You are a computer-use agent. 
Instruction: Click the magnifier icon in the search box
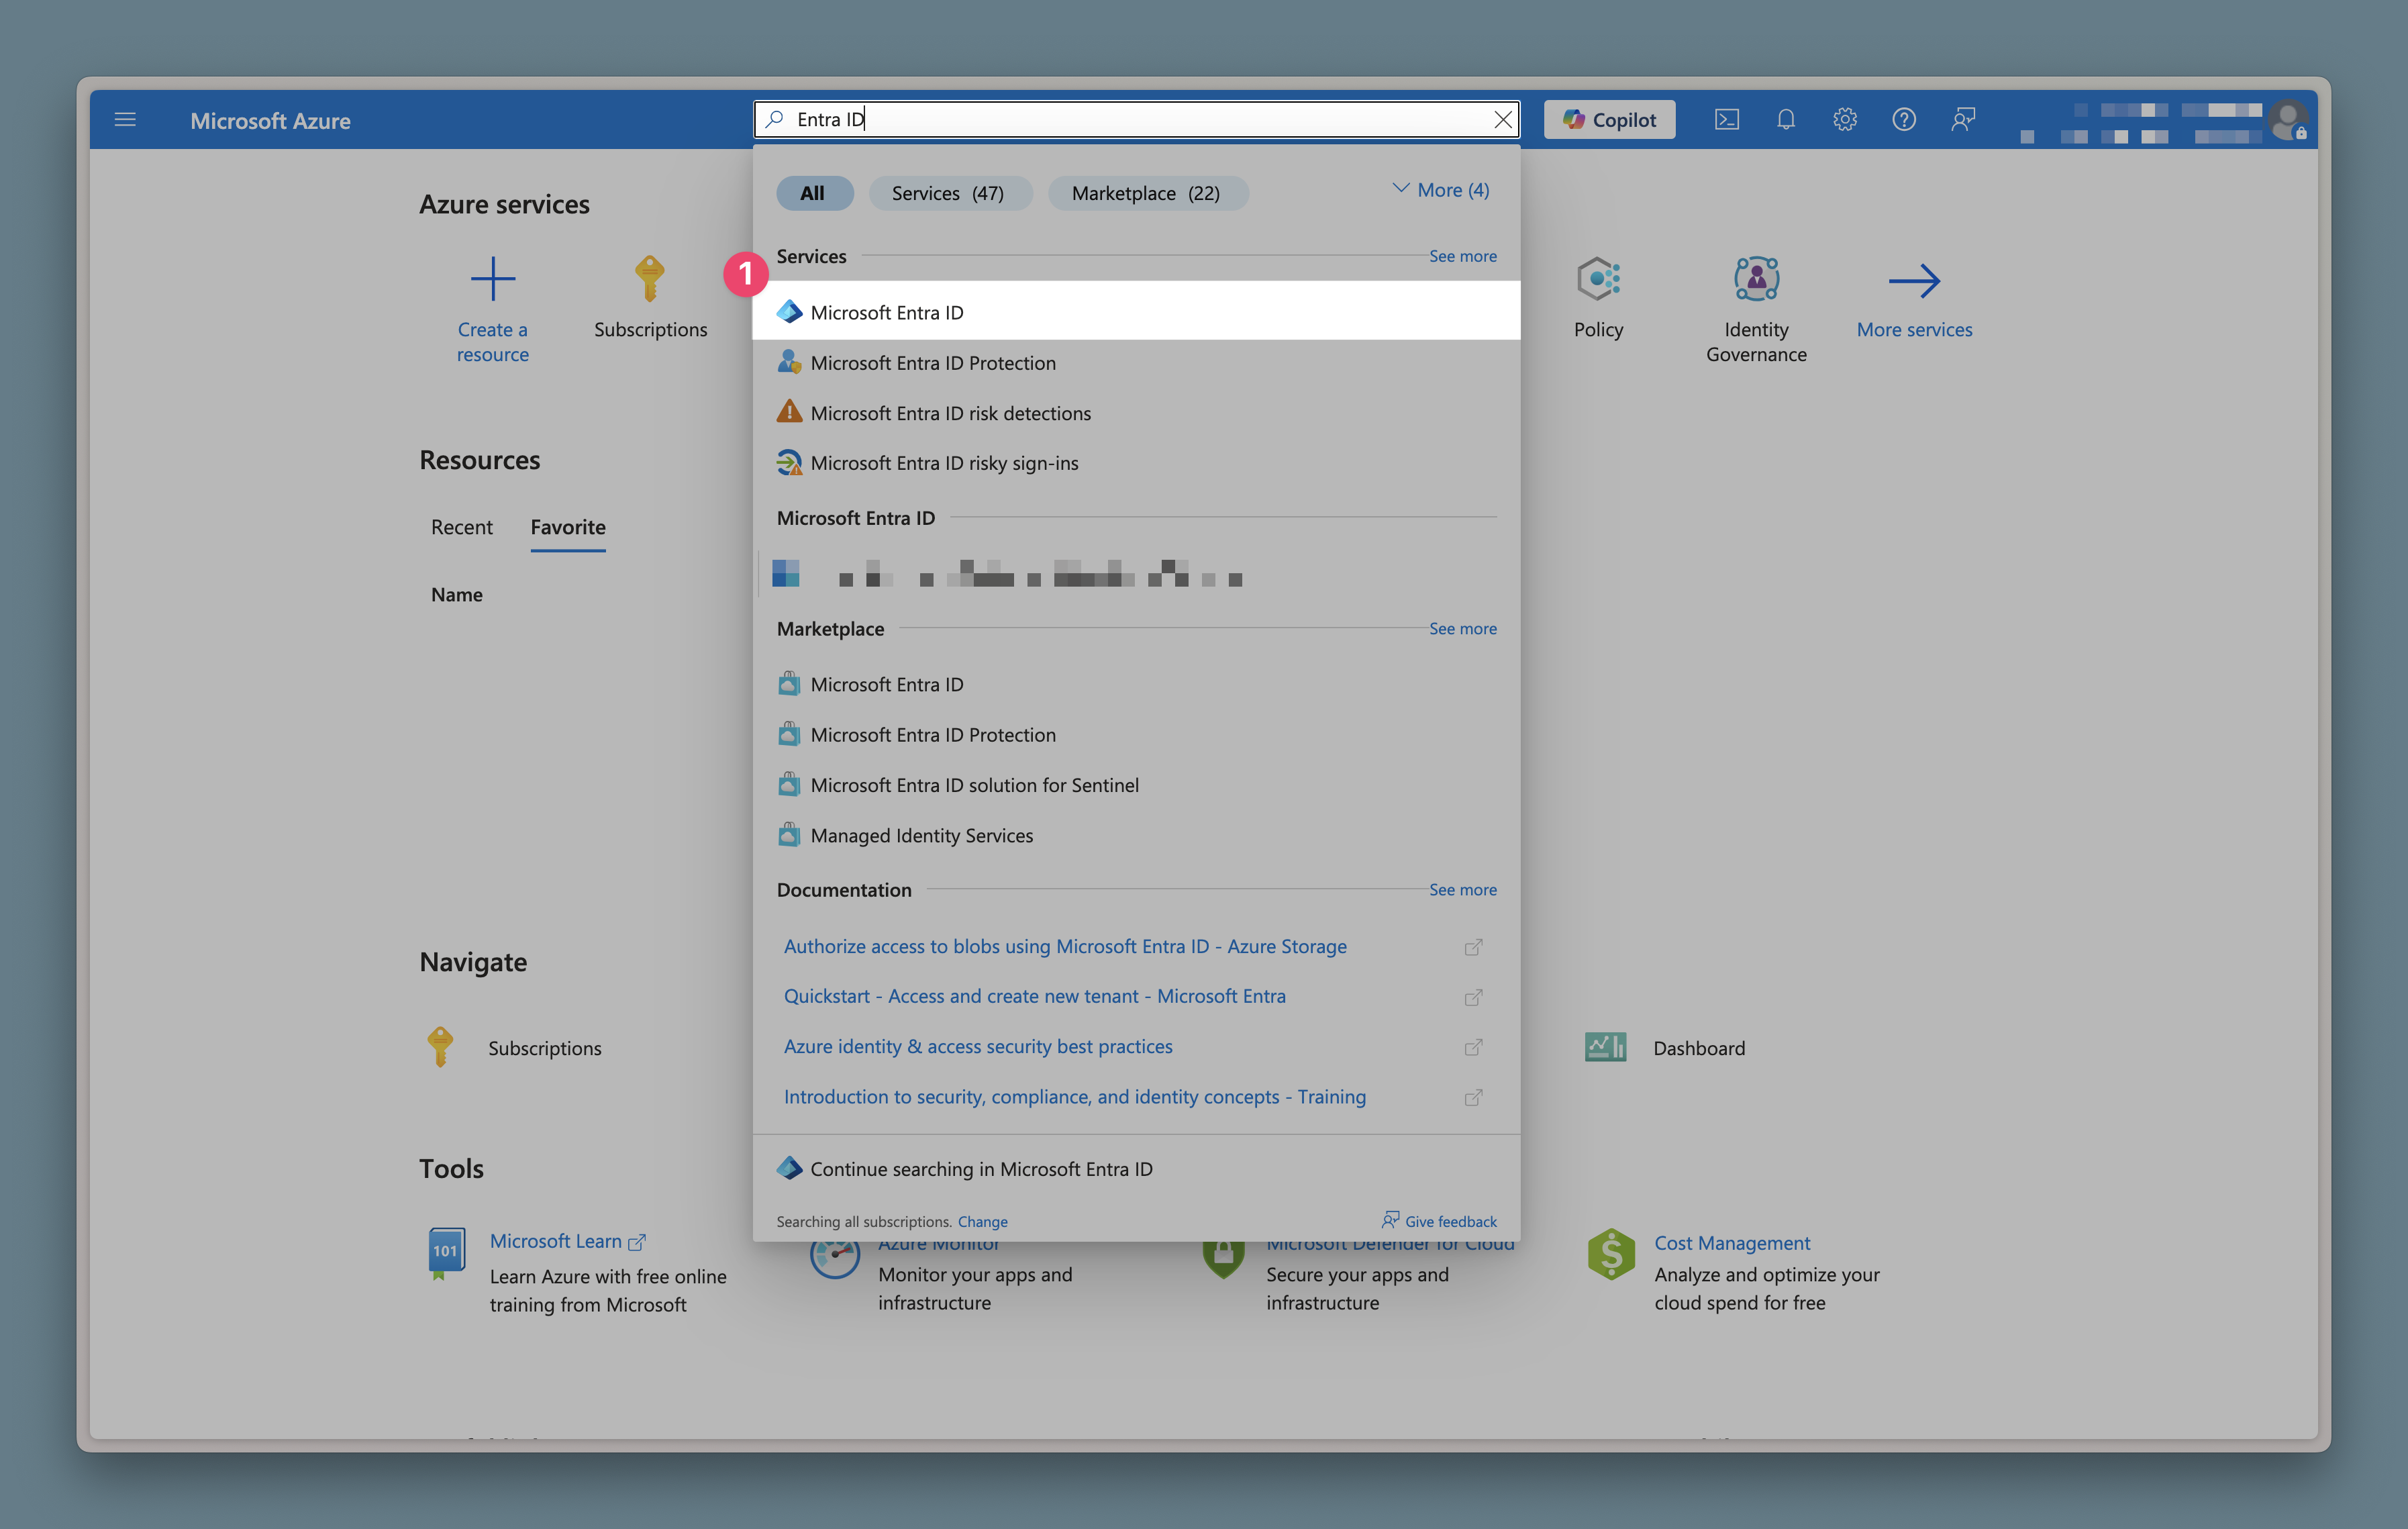[774, 120]
